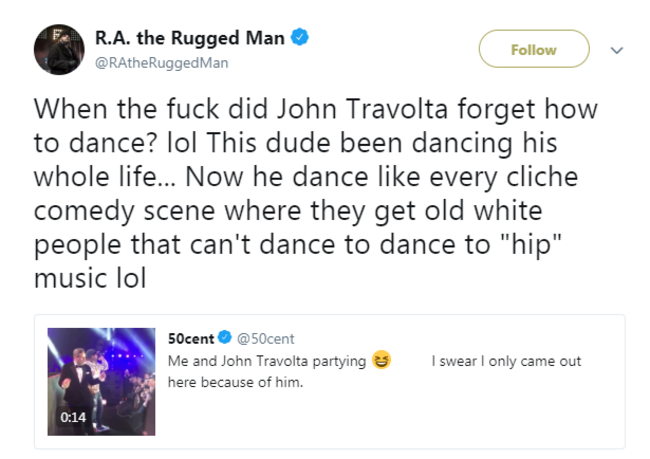The image size is (650, 459).
Task: Follow R.A. the Rugged Man
Action: (534, 49)
